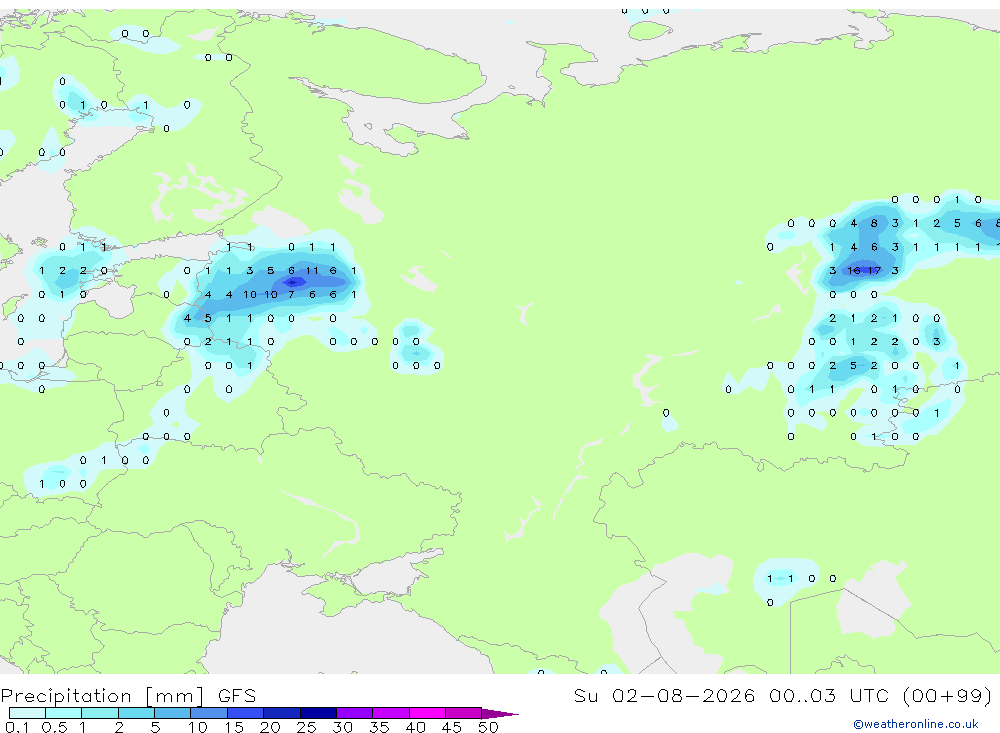Select the 2–5 mm legend color swatch
The width and height of the screenshot is (1000, 733).
136,713
